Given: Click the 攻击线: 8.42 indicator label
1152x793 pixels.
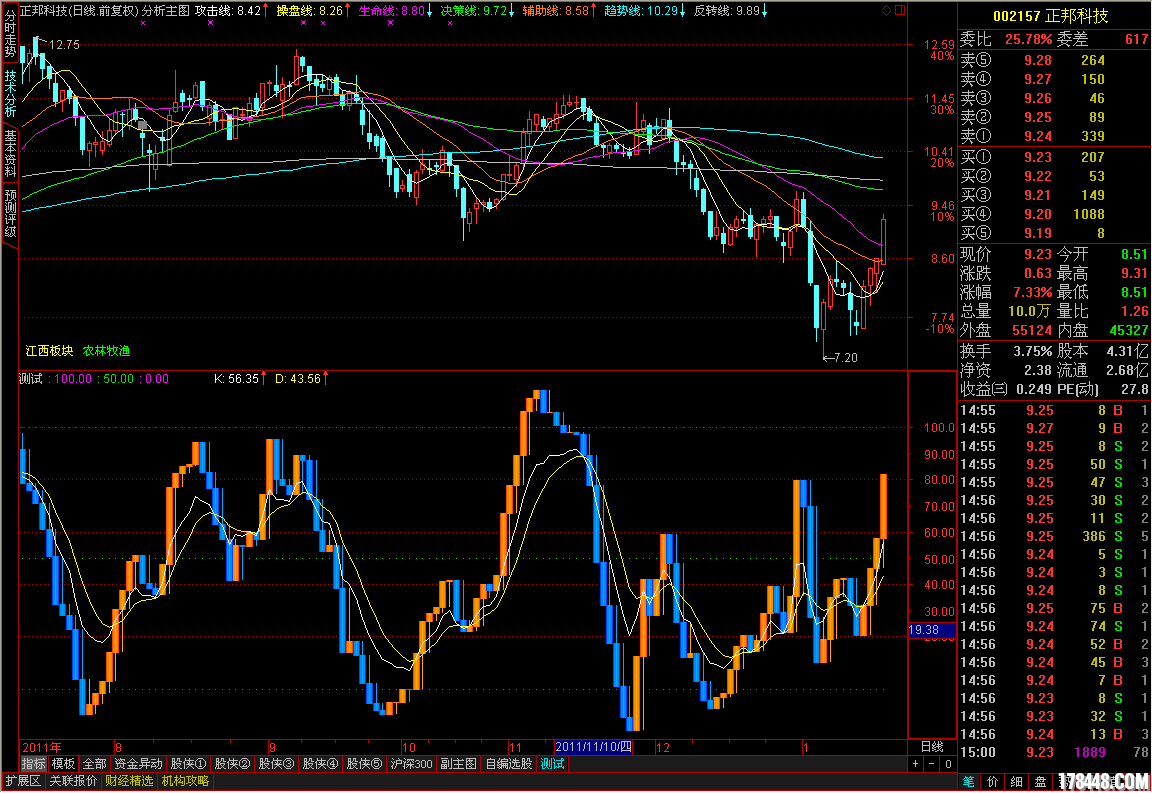Looking at the screenshot, I should pos(232,10).
